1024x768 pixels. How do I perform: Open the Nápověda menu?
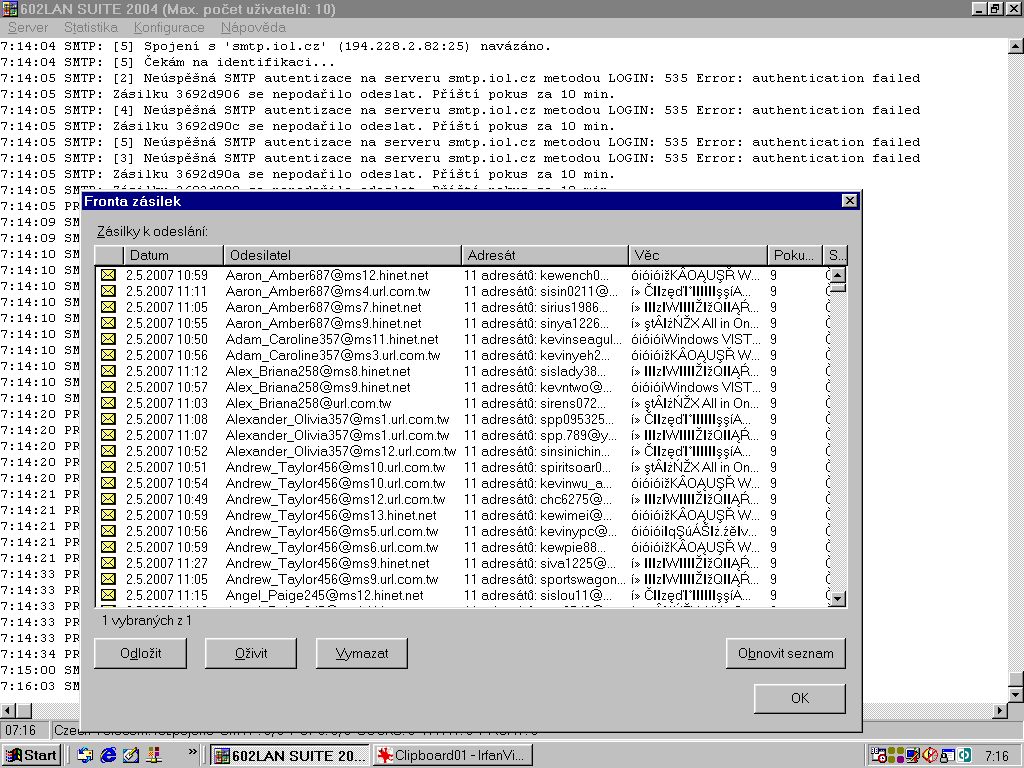253,27
